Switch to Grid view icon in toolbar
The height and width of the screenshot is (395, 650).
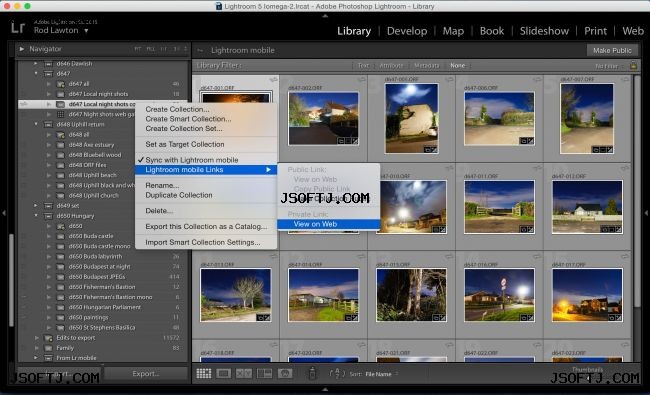coord(204,373)
